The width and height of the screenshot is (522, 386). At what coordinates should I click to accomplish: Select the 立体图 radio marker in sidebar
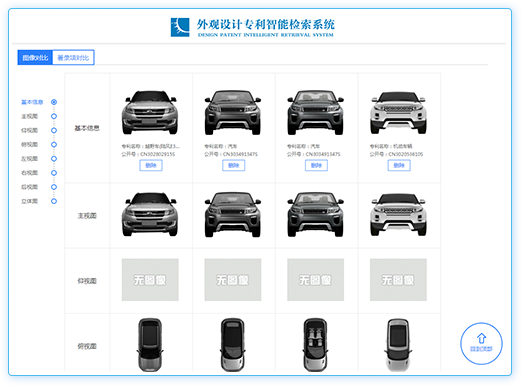click(54, 201)
